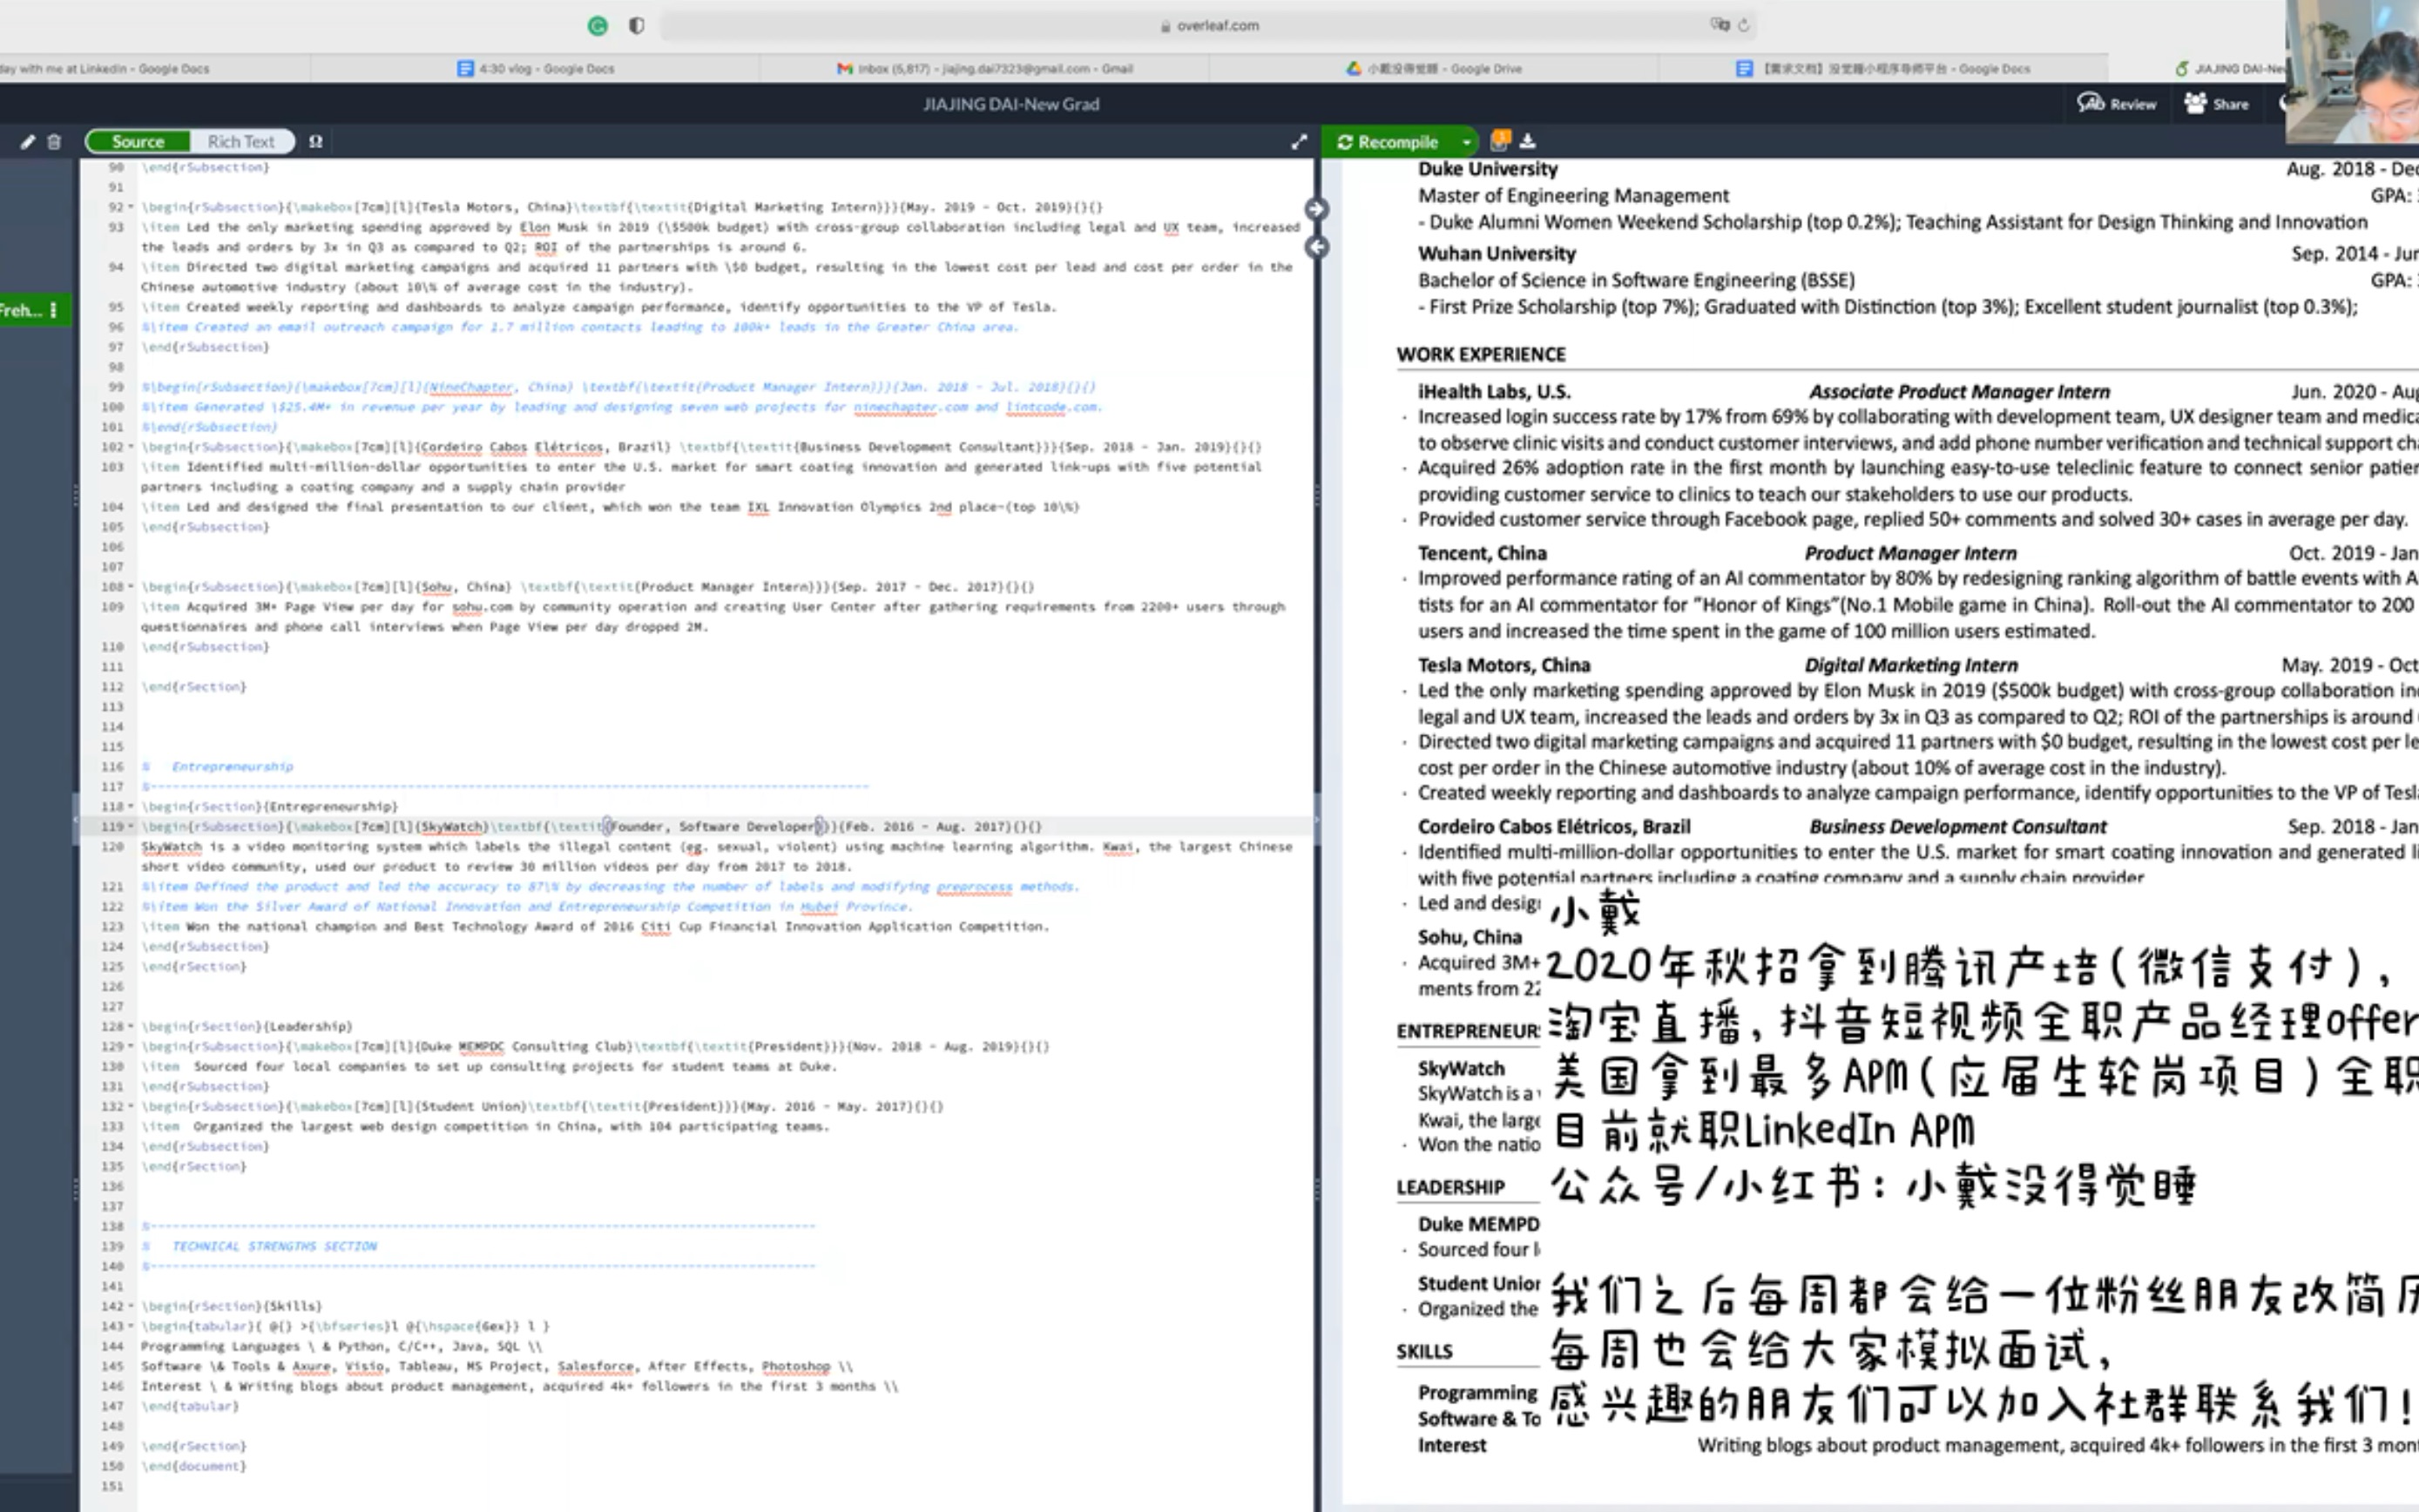The height and width of the screenshot is (1512, 2419).
Task: Click the privacy shield icon in browser toolbar
Action: 636,26
